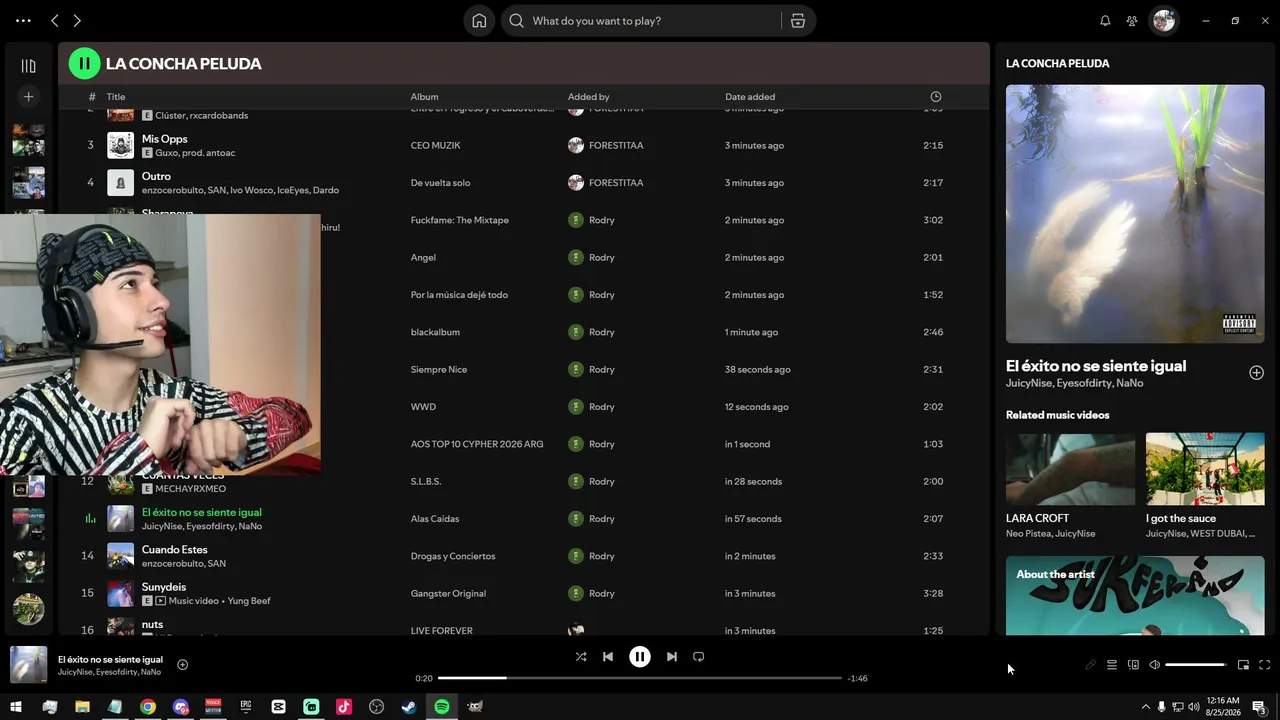Add now-playing song to Liked in bottom bar

182,665
